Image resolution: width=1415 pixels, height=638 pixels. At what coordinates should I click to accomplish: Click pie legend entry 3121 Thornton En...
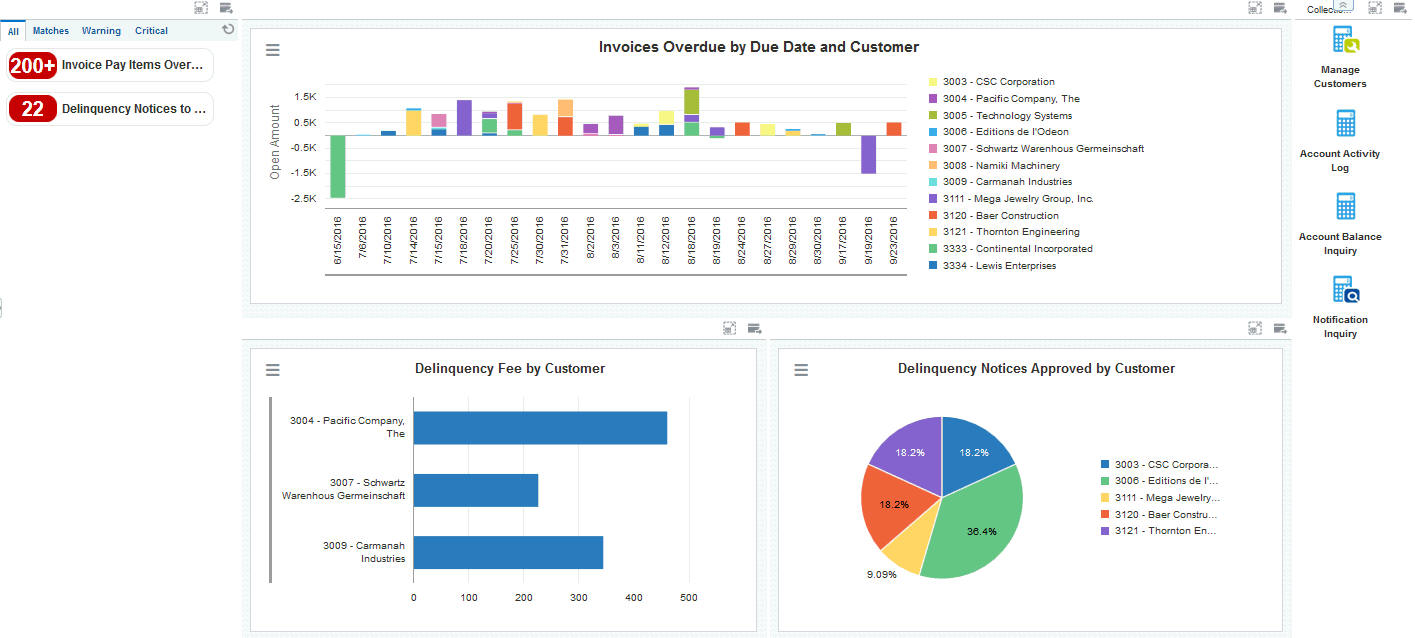click(1160, 531)
